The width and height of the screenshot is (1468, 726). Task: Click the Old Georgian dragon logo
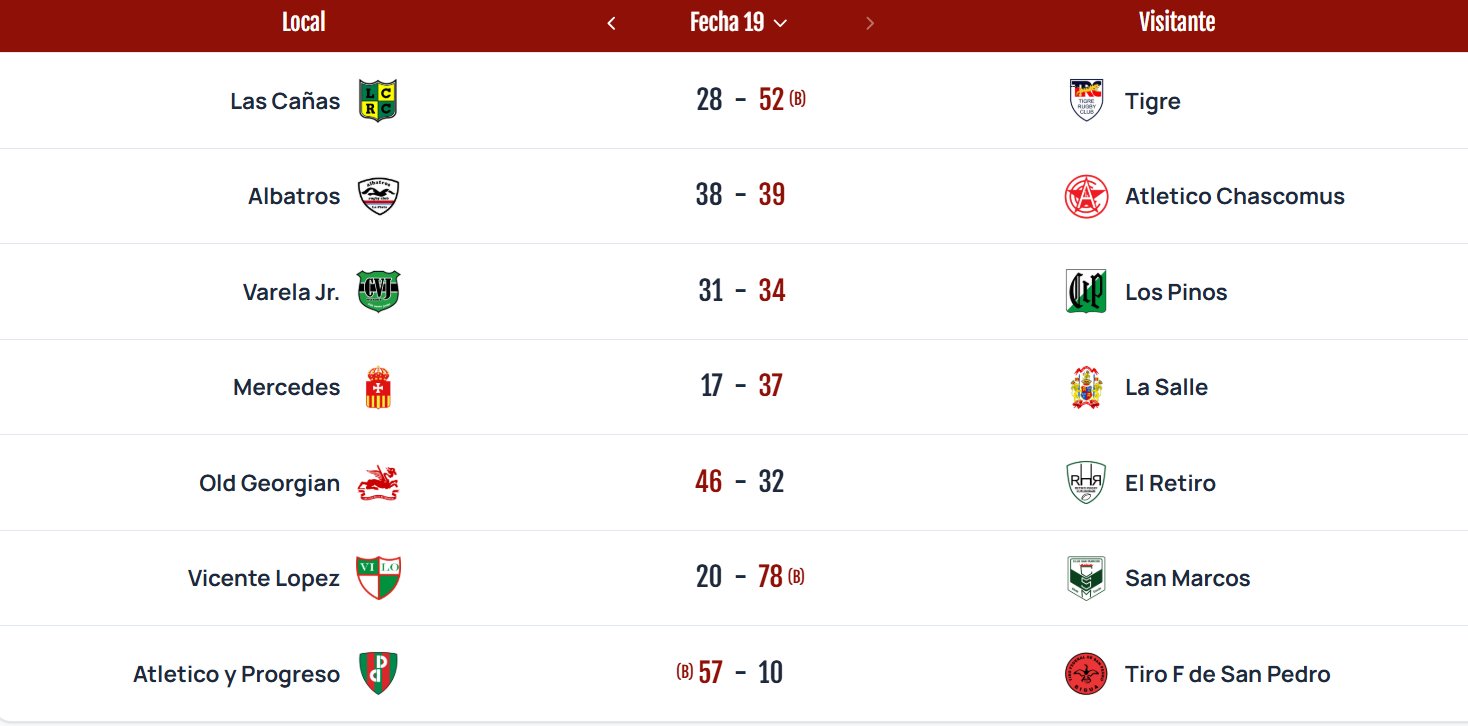(379, 482)
